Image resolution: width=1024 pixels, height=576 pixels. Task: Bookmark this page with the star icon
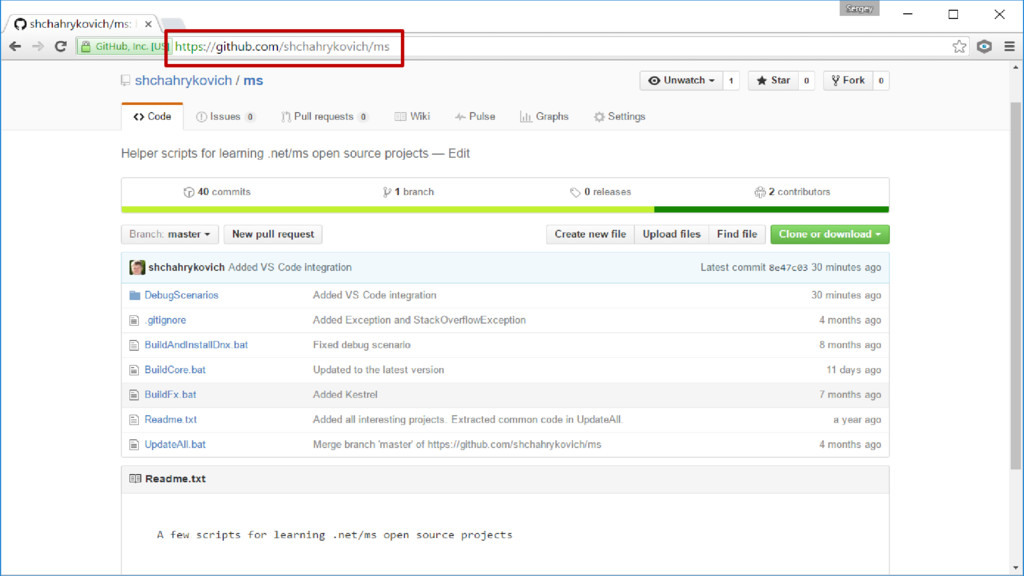click(959, 46)
